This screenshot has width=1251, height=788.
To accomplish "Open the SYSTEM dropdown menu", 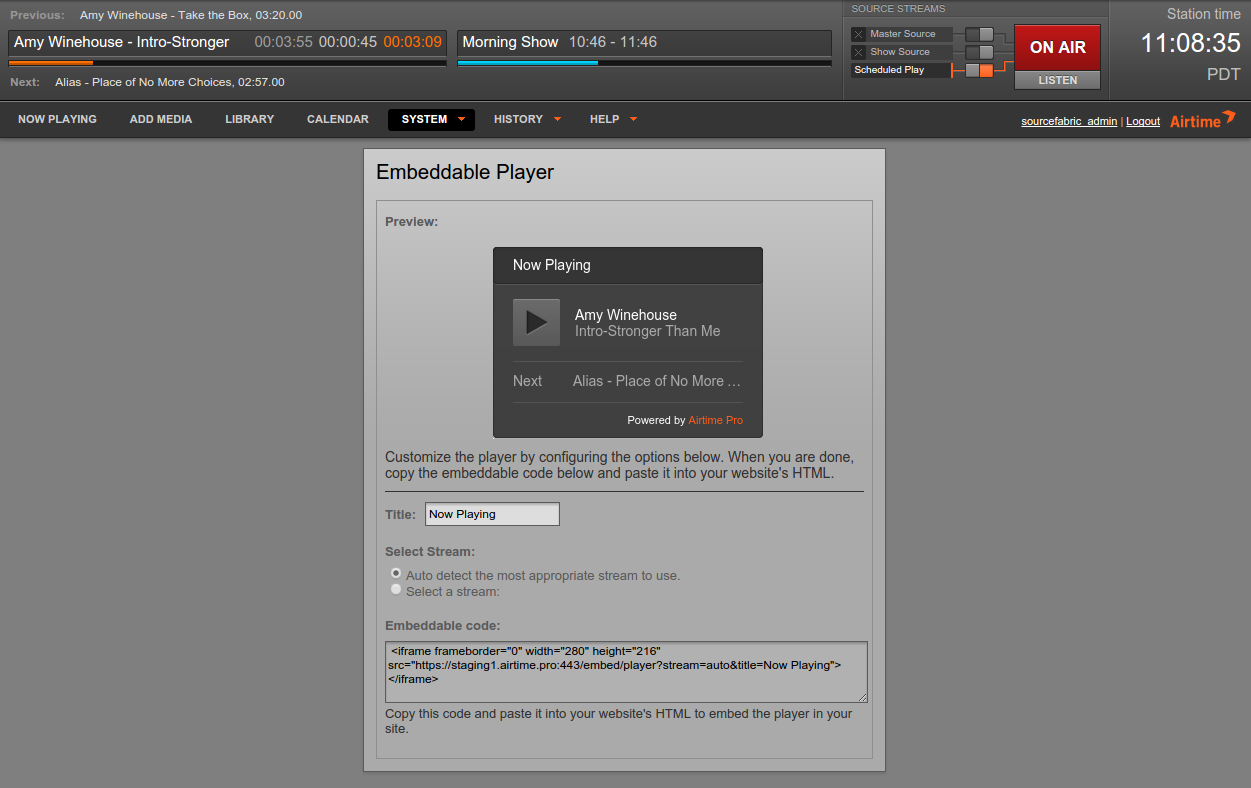I will pos(431,119).
